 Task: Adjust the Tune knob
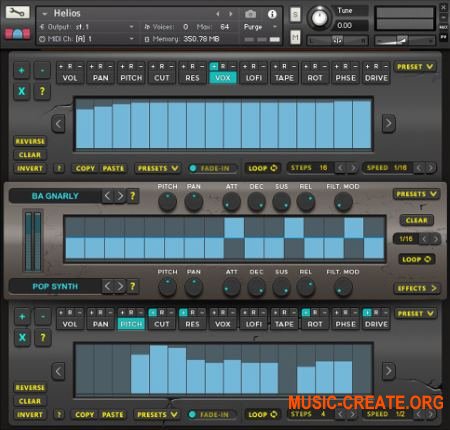pyautogui.click(x=319, y=18)
